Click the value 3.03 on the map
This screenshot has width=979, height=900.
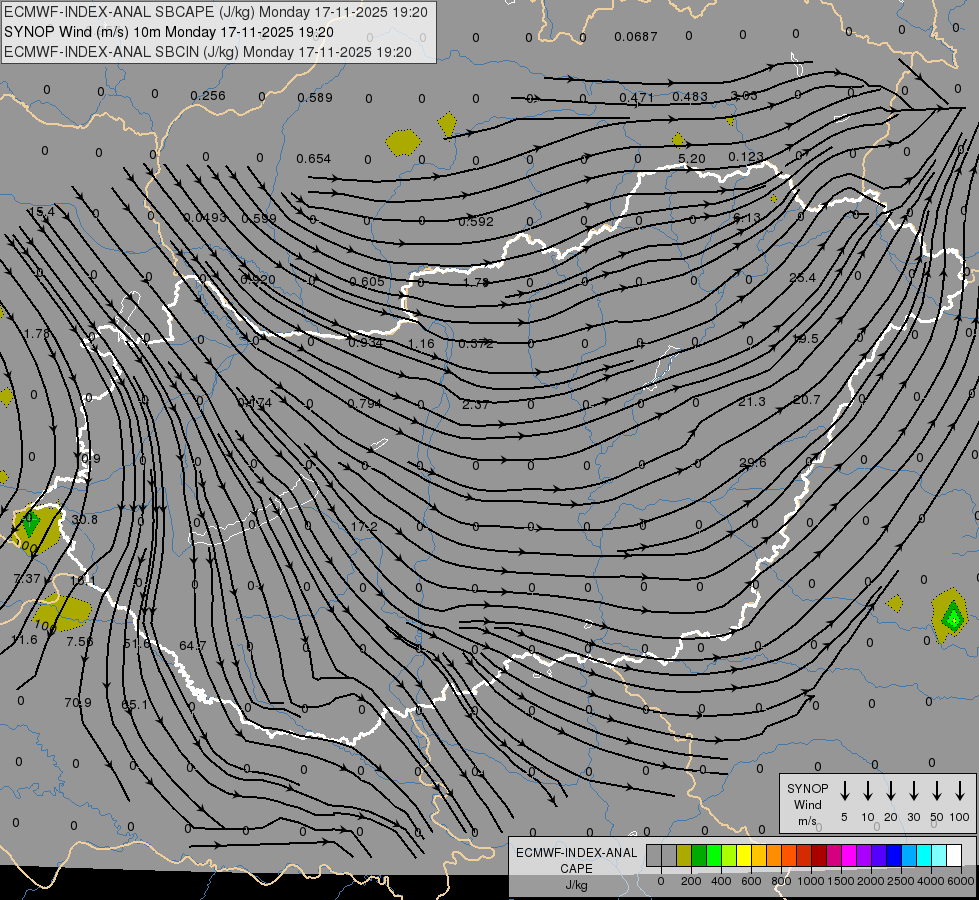pyautogui.click(x=744, y=96)
